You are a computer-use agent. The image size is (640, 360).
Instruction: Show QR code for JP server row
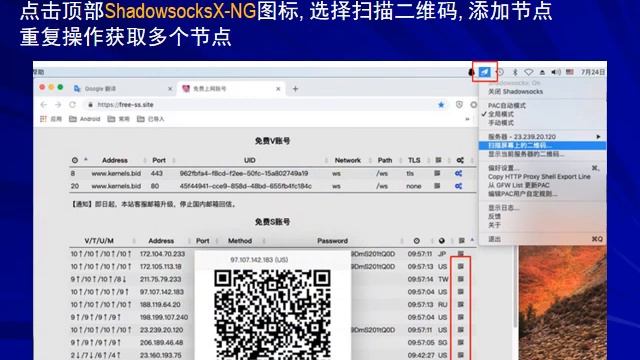461,253
